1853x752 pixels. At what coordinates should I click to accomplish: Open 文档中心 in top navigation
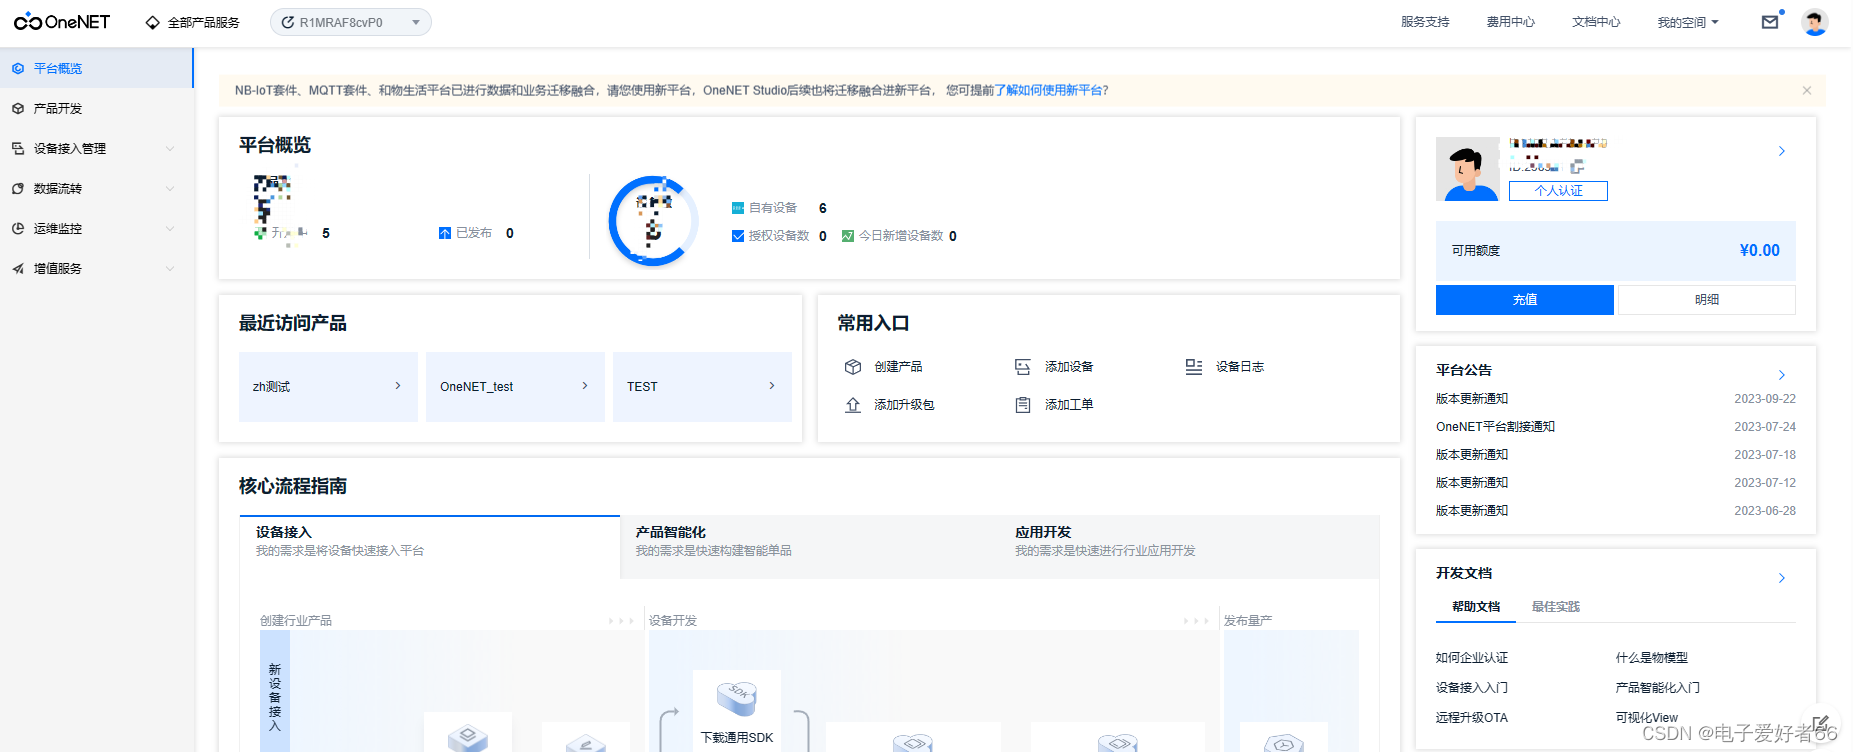pyautogui.click(x=1596, y=22)
